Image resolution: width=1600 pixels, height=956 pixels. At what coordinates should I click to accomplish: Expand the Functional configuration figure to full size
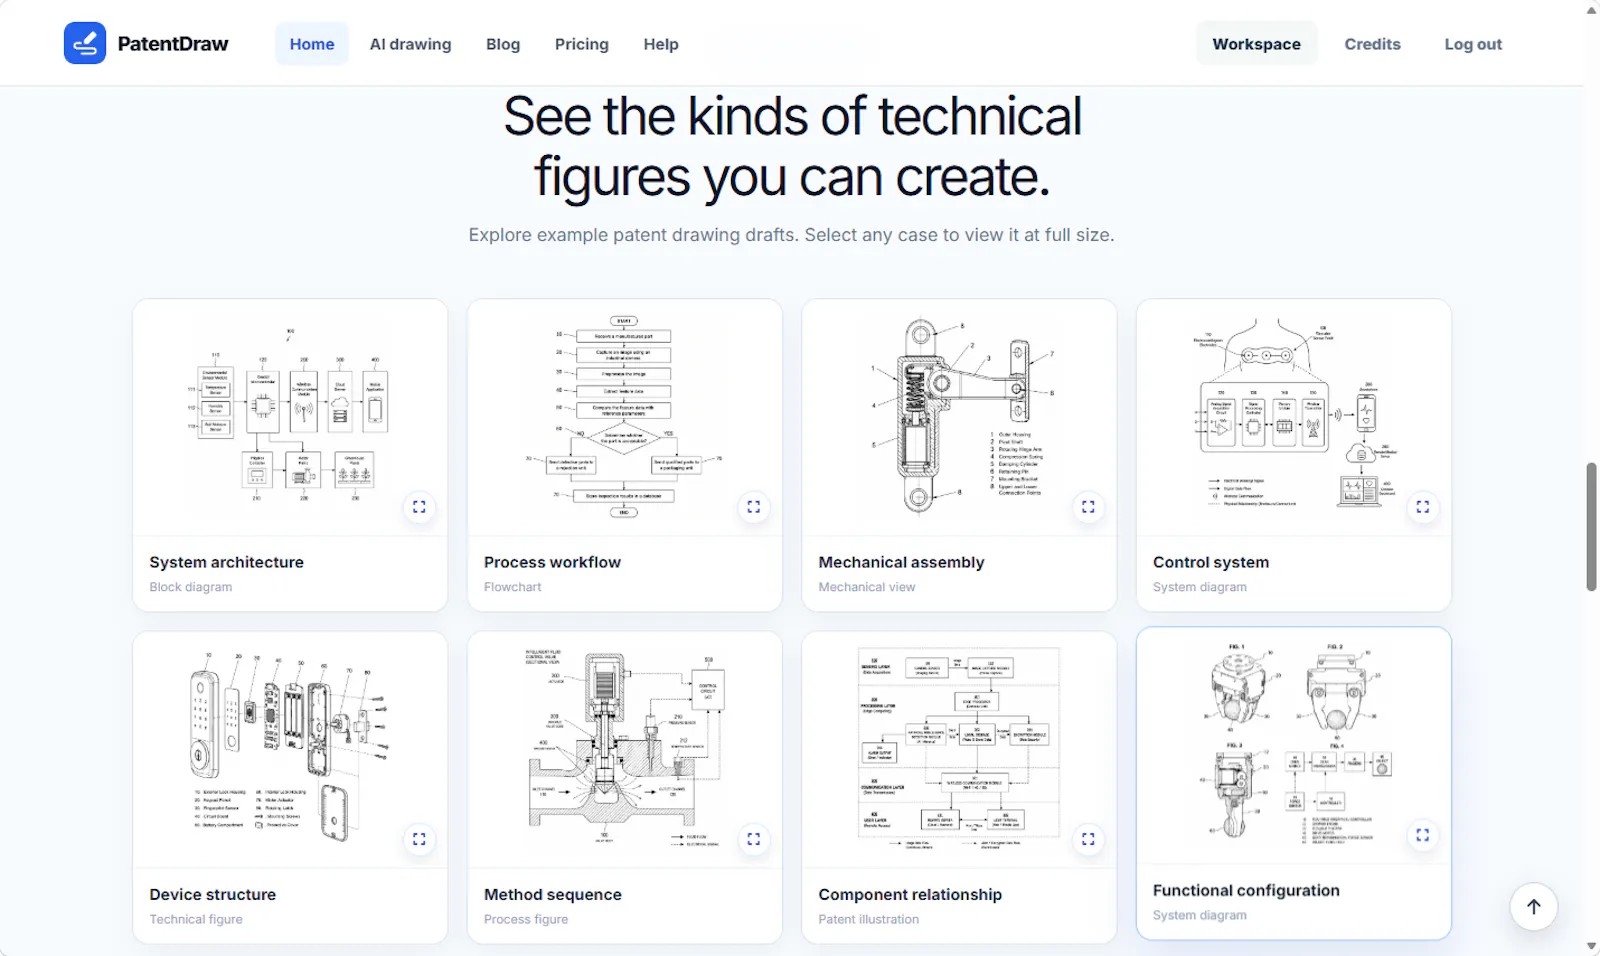[1423, 835]
